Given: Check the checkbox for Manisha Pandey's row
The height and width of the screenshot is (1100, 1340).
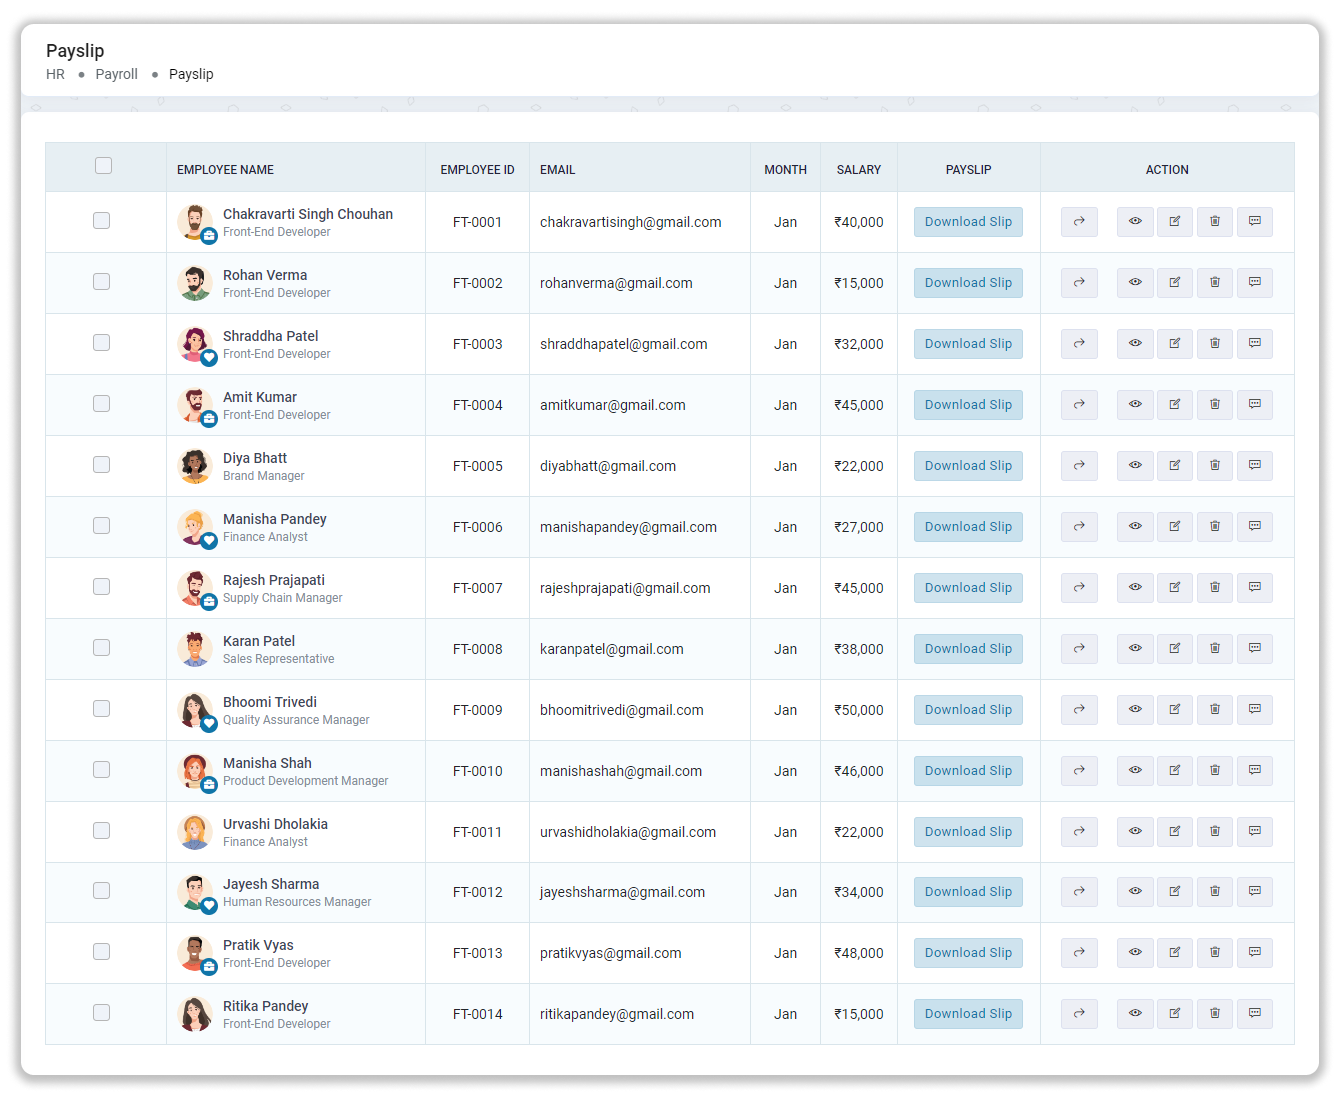Looking at the screenshot, I should click(x=101, y=525).
